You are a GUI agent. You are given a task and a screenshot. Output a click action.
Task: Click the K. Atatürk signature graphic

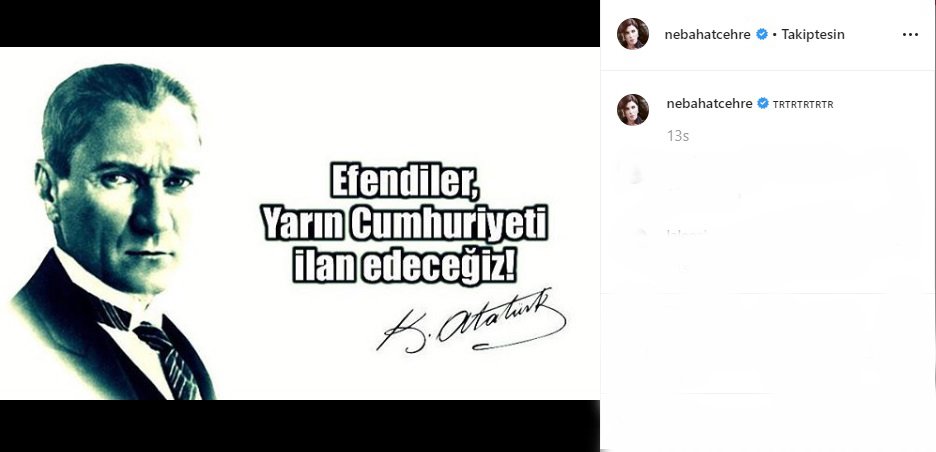471,322
